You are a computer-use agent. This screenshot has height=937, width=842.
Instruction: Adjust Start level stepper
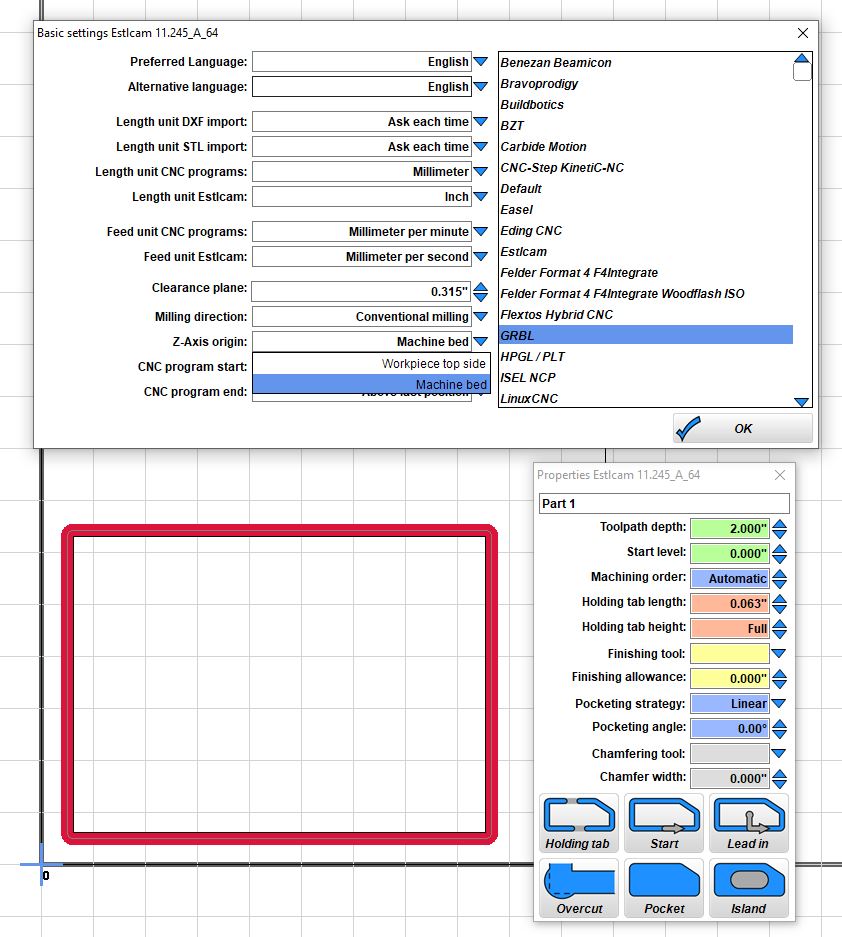tap(779, 553)
